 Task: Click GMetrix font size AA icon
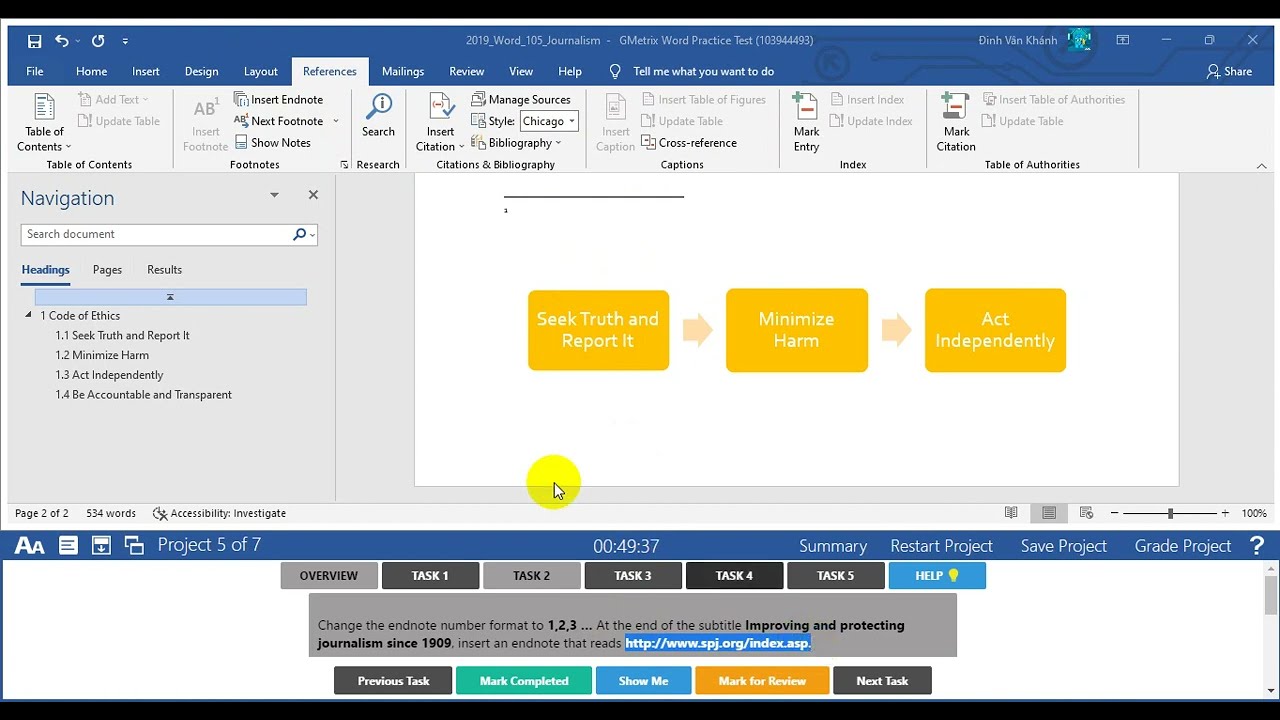[x=30, y=546]
